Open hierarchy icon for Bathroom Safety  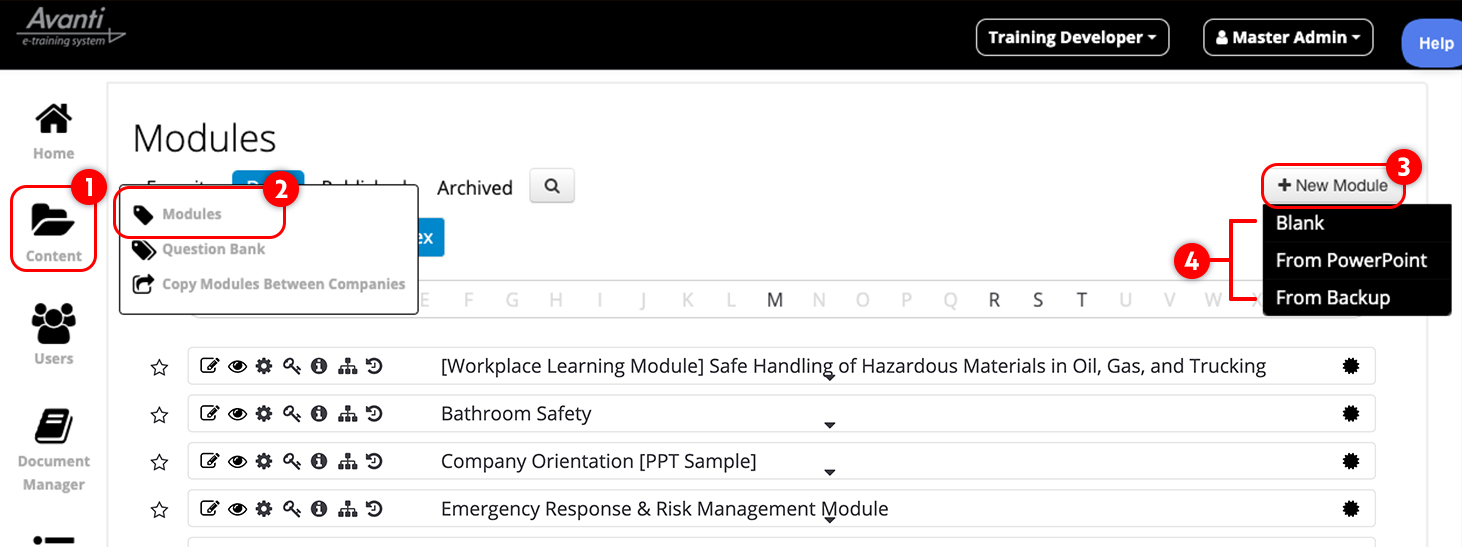coord(347,414)
